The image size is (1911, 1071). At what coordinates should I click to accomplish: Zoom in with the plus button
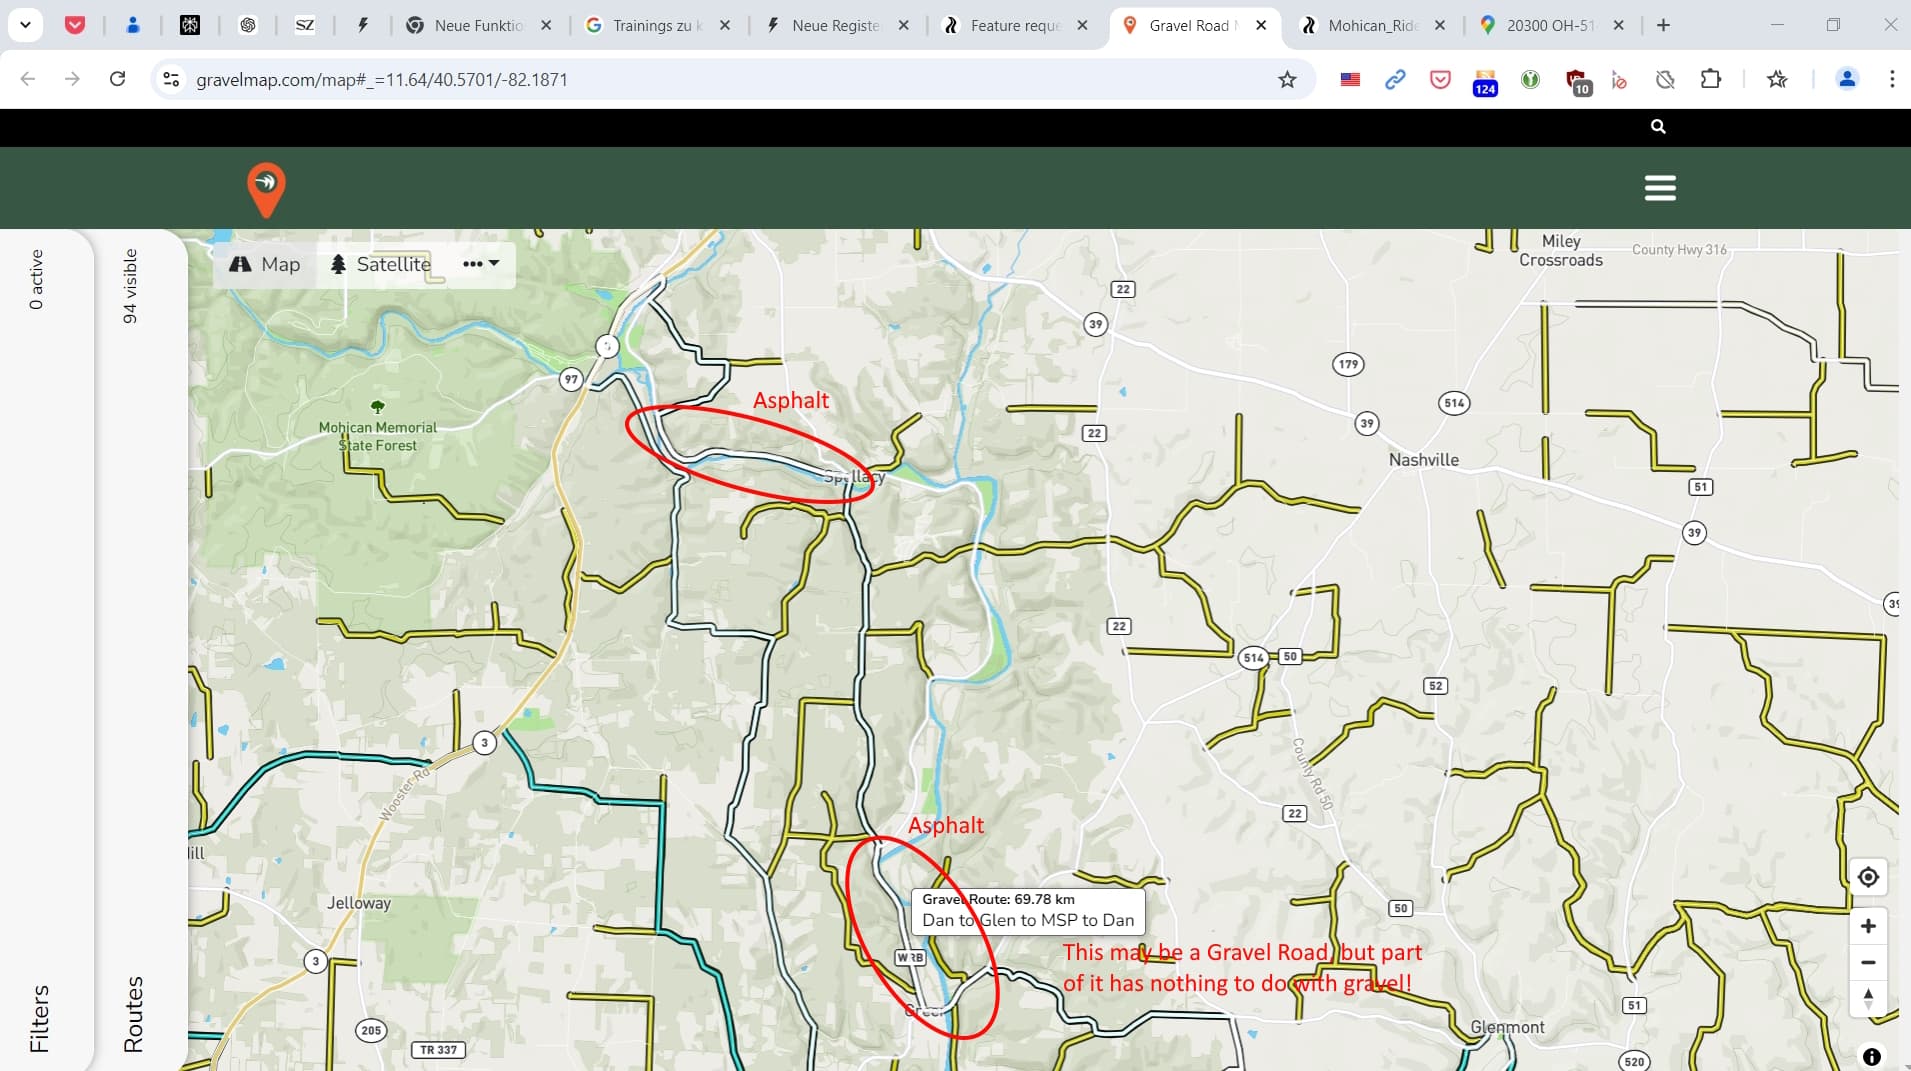(x=1868, y=926)
